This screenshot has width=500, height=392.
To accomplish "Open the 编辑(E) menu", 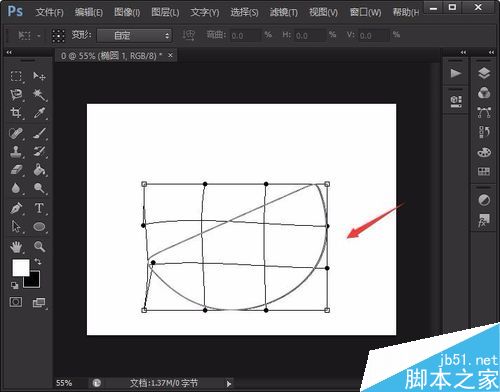I will coord(89,13).
